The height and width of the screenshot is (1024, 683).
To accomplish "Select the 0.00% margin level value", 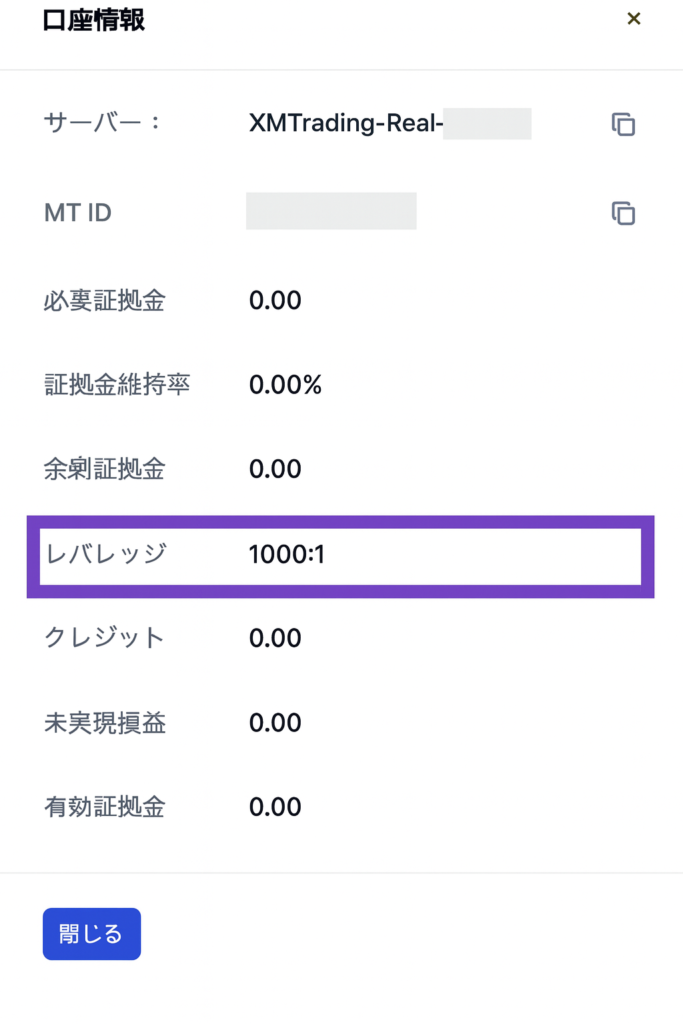I will [285, 385].
